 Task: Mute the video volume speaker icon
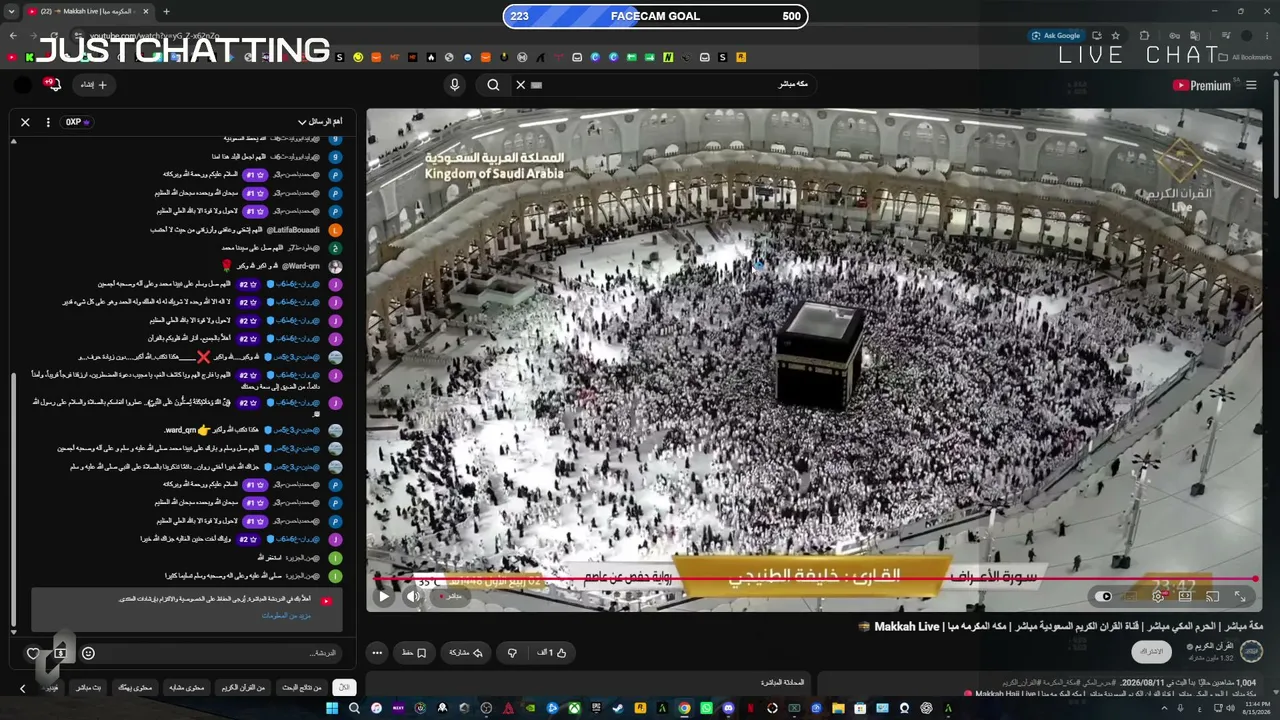click(413, 596)
